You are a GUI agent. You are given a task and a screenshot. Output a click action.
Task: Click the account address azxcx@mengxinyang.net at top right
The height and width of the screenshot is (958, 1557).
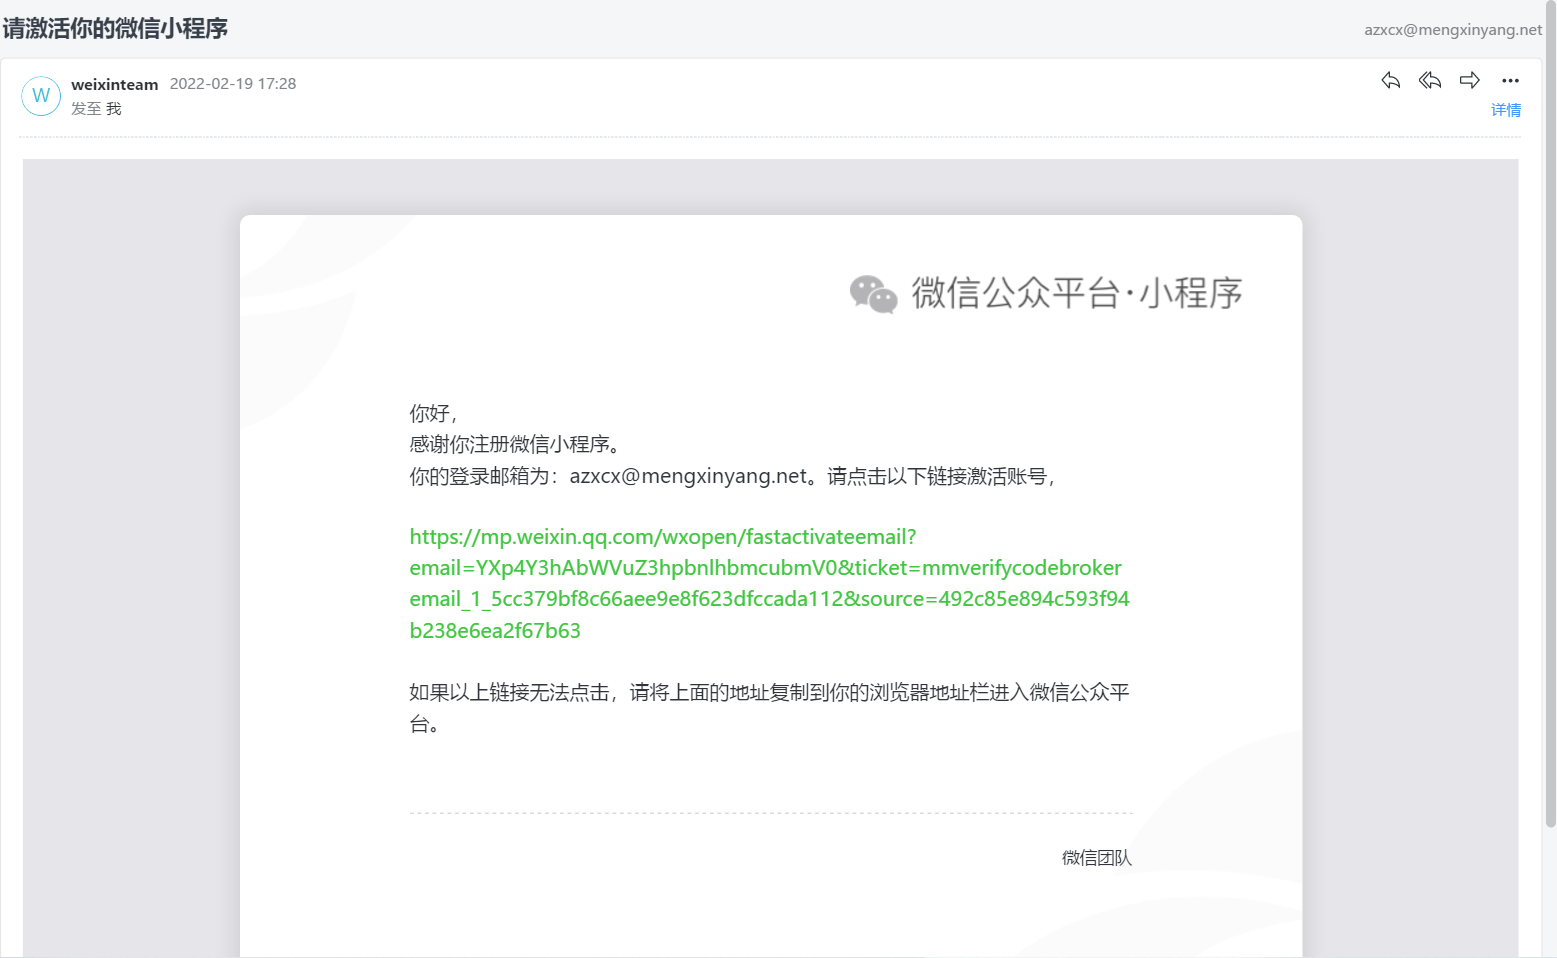coord(1453,30)
